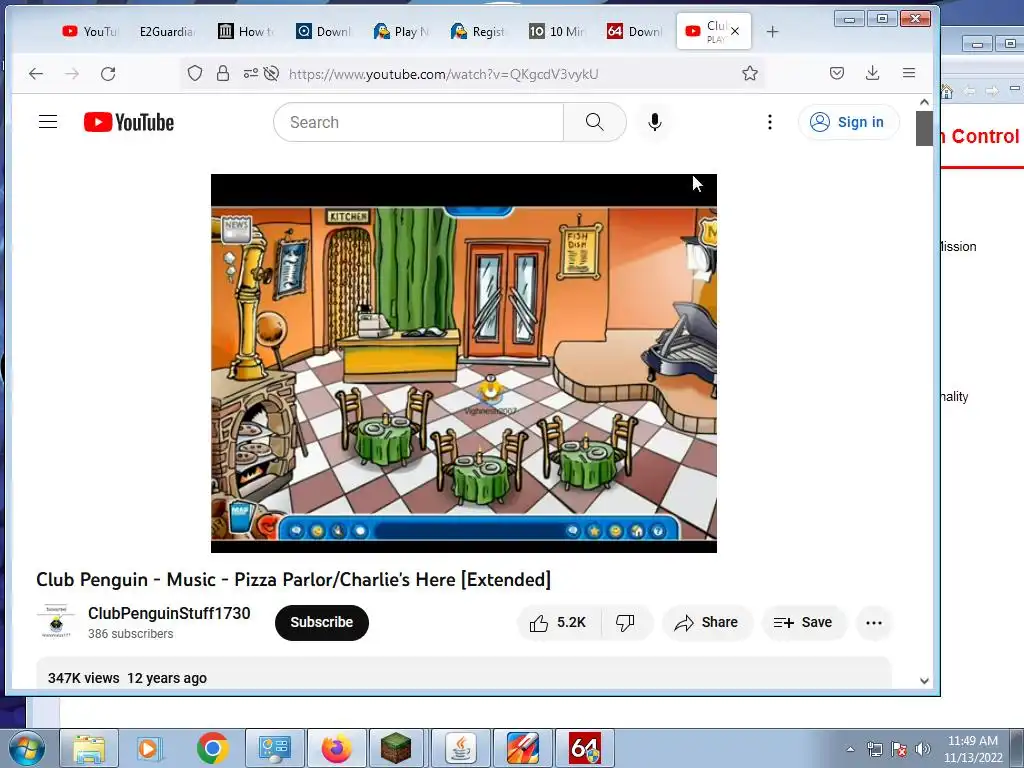Image resolution: width=1024 pixels, height=768 pixels.
Task: Click the page scrollbar down arrow
Action: (924, 680)
